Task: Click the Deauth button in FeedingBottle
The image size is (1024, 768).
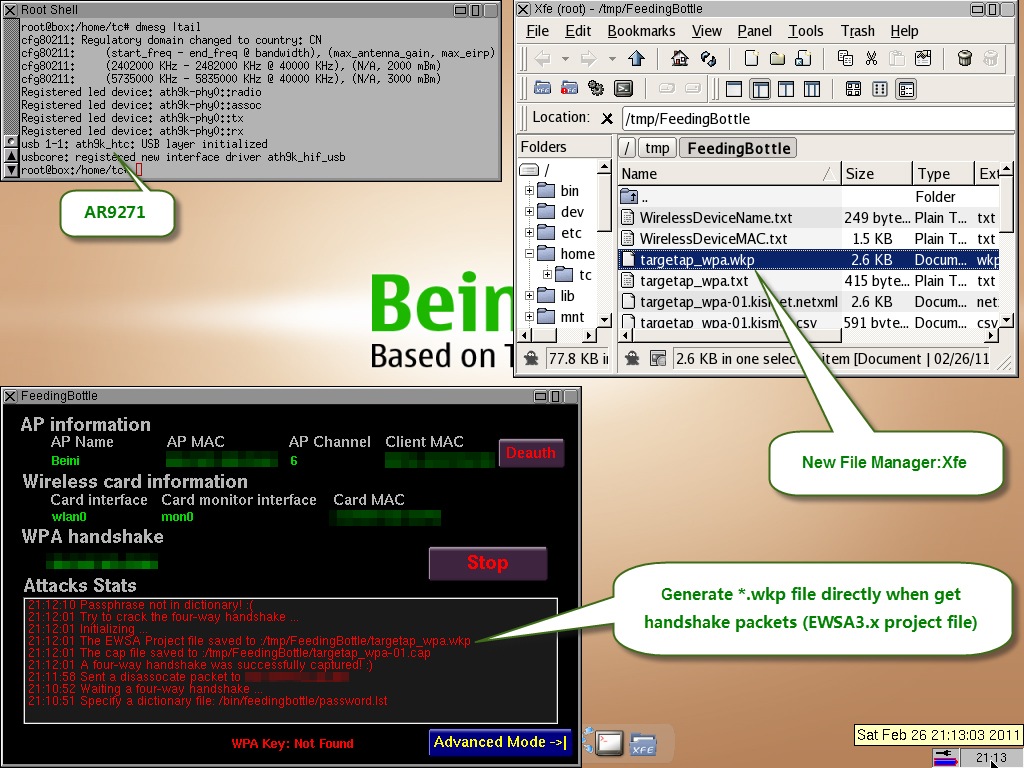Action: click(x=531, y=453)
